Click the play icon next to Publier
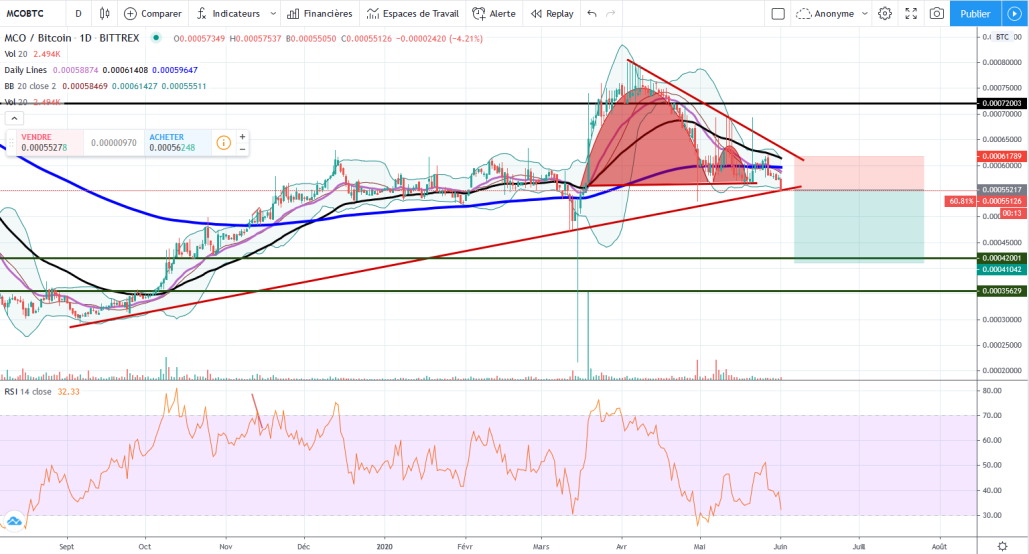This screenshot has height=554, width=1029. [1015, 13]
